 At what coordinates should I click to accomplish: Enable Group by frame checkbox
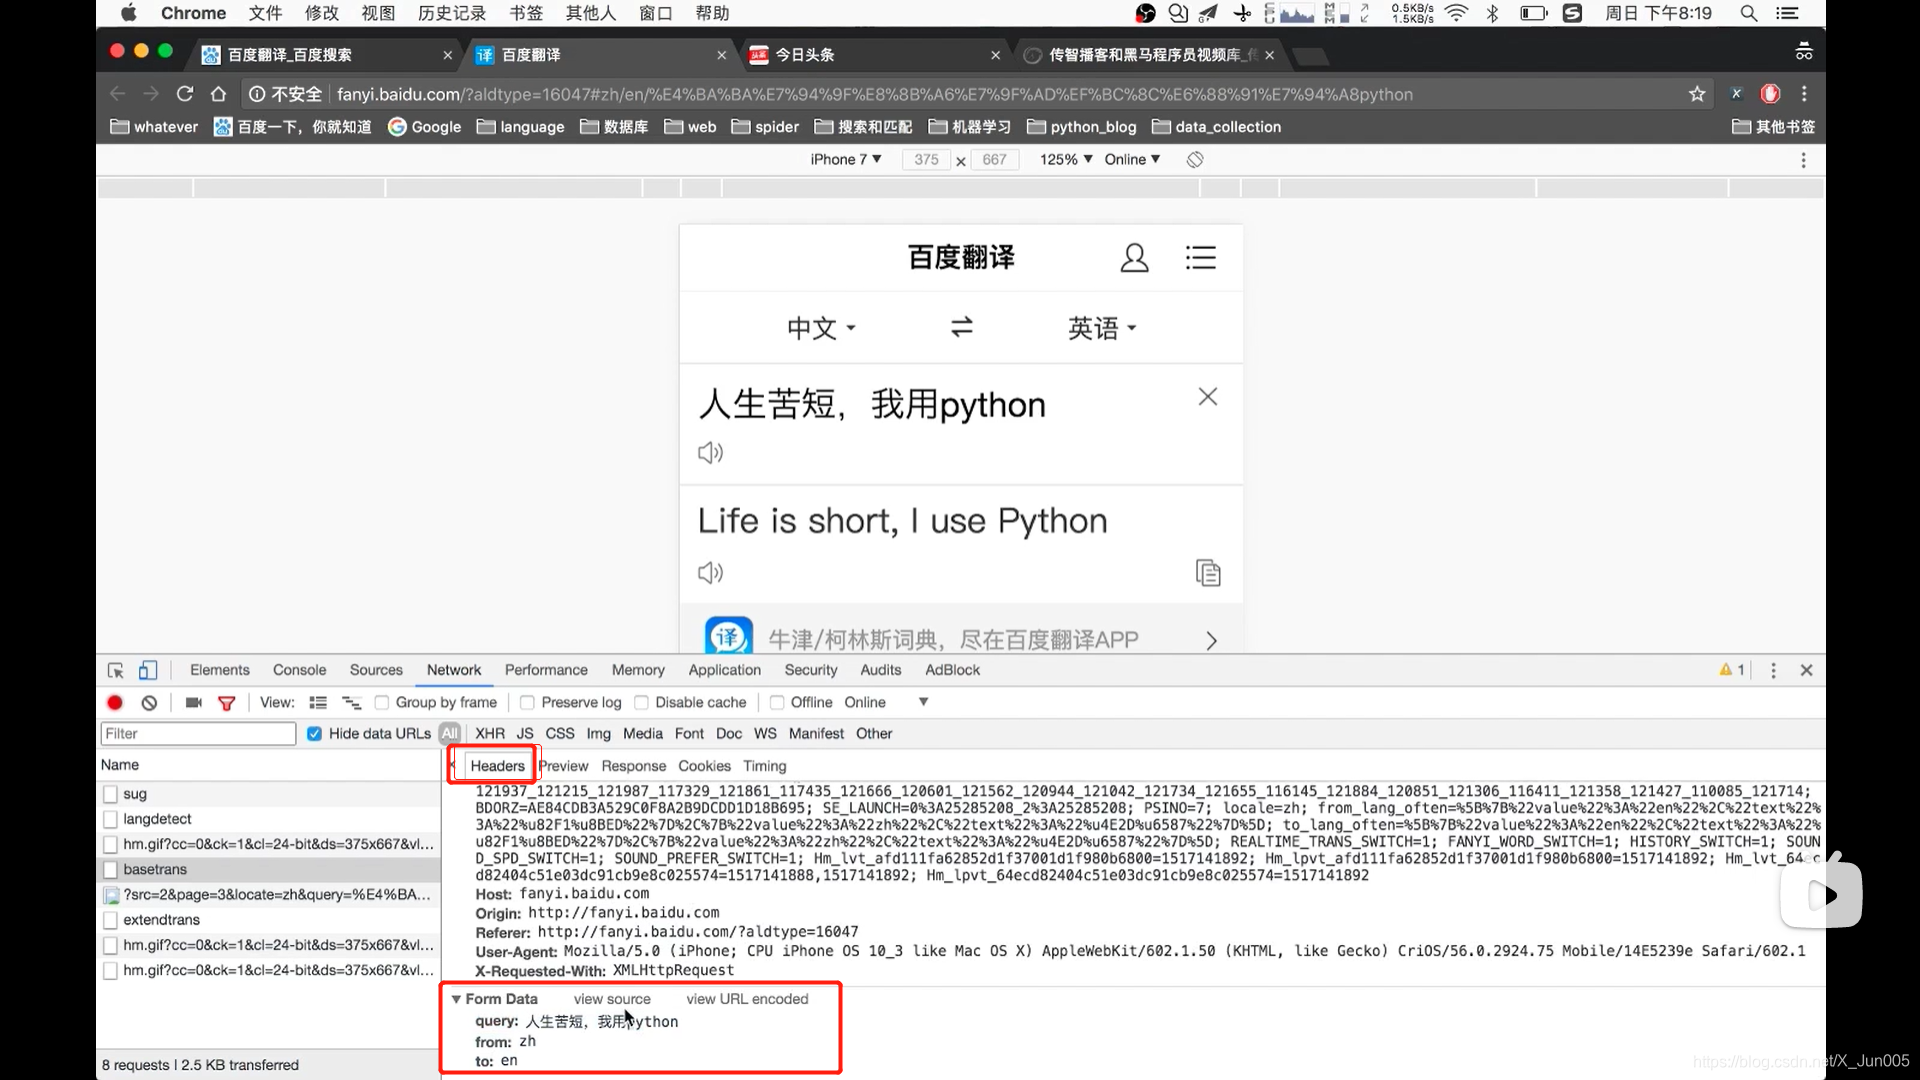click(382, 703)
